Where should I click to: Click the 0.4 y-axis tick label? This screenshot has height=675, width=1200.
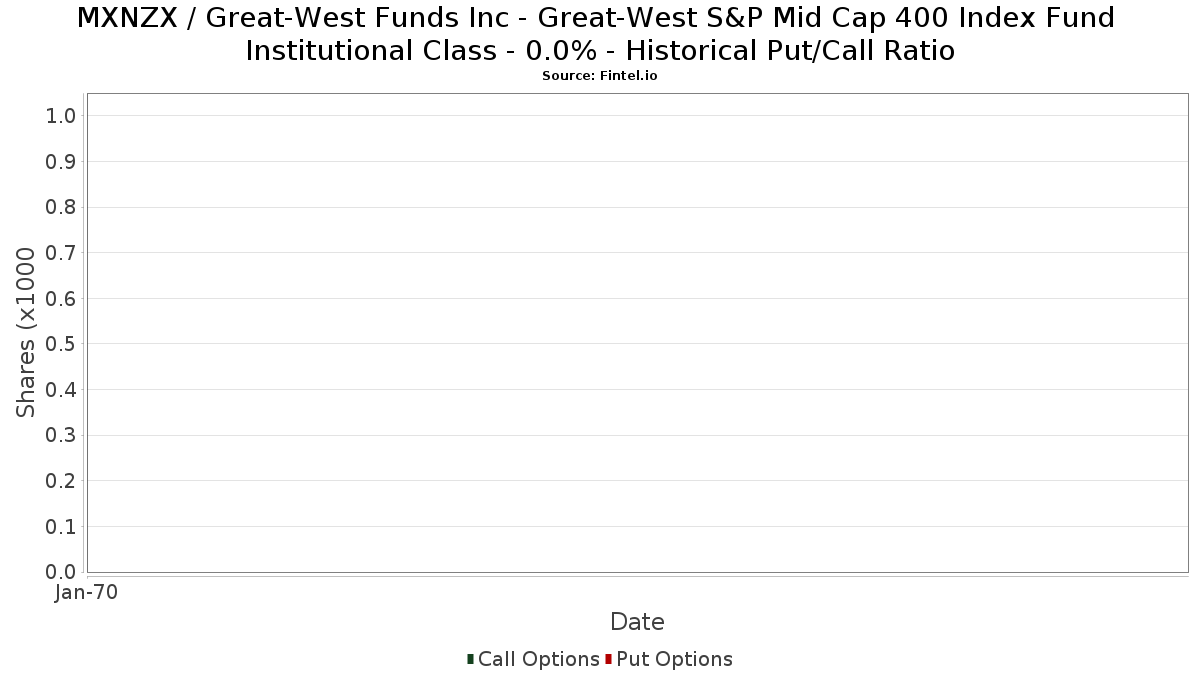61,390
